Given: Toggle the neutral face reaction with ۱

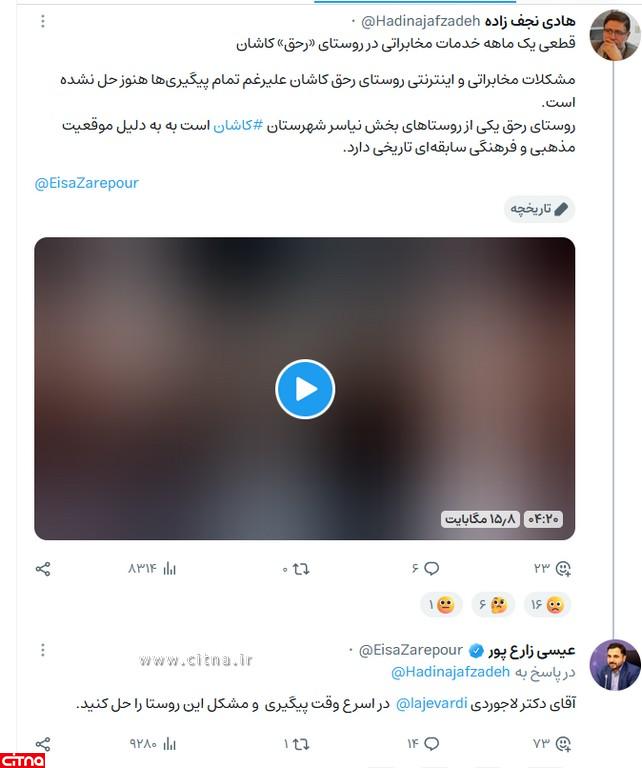Looking at the screenshot, I should pyautogui.click(x=441, y=605).
